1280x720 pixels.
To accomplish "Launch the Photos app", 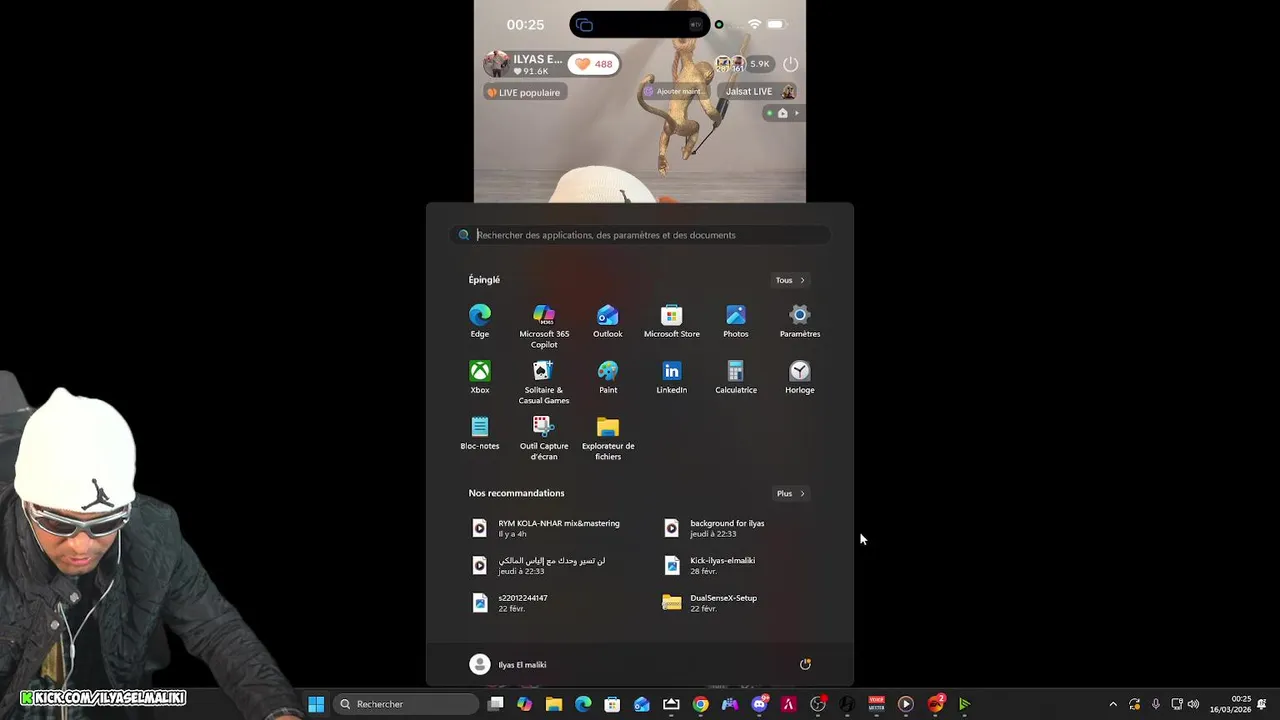I will tap(736, 321).
